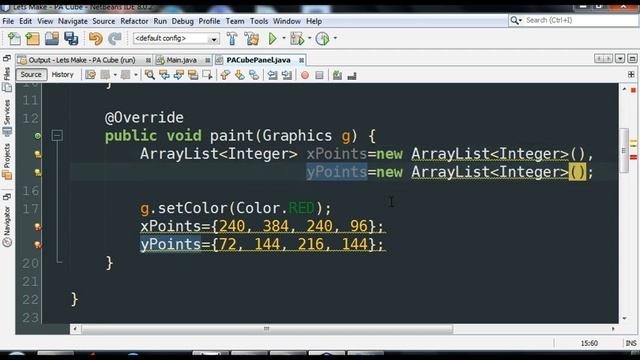This screenshot has height=360, width=640.
Task: Open the Projects side panel
Action: [x=7, y=162]
